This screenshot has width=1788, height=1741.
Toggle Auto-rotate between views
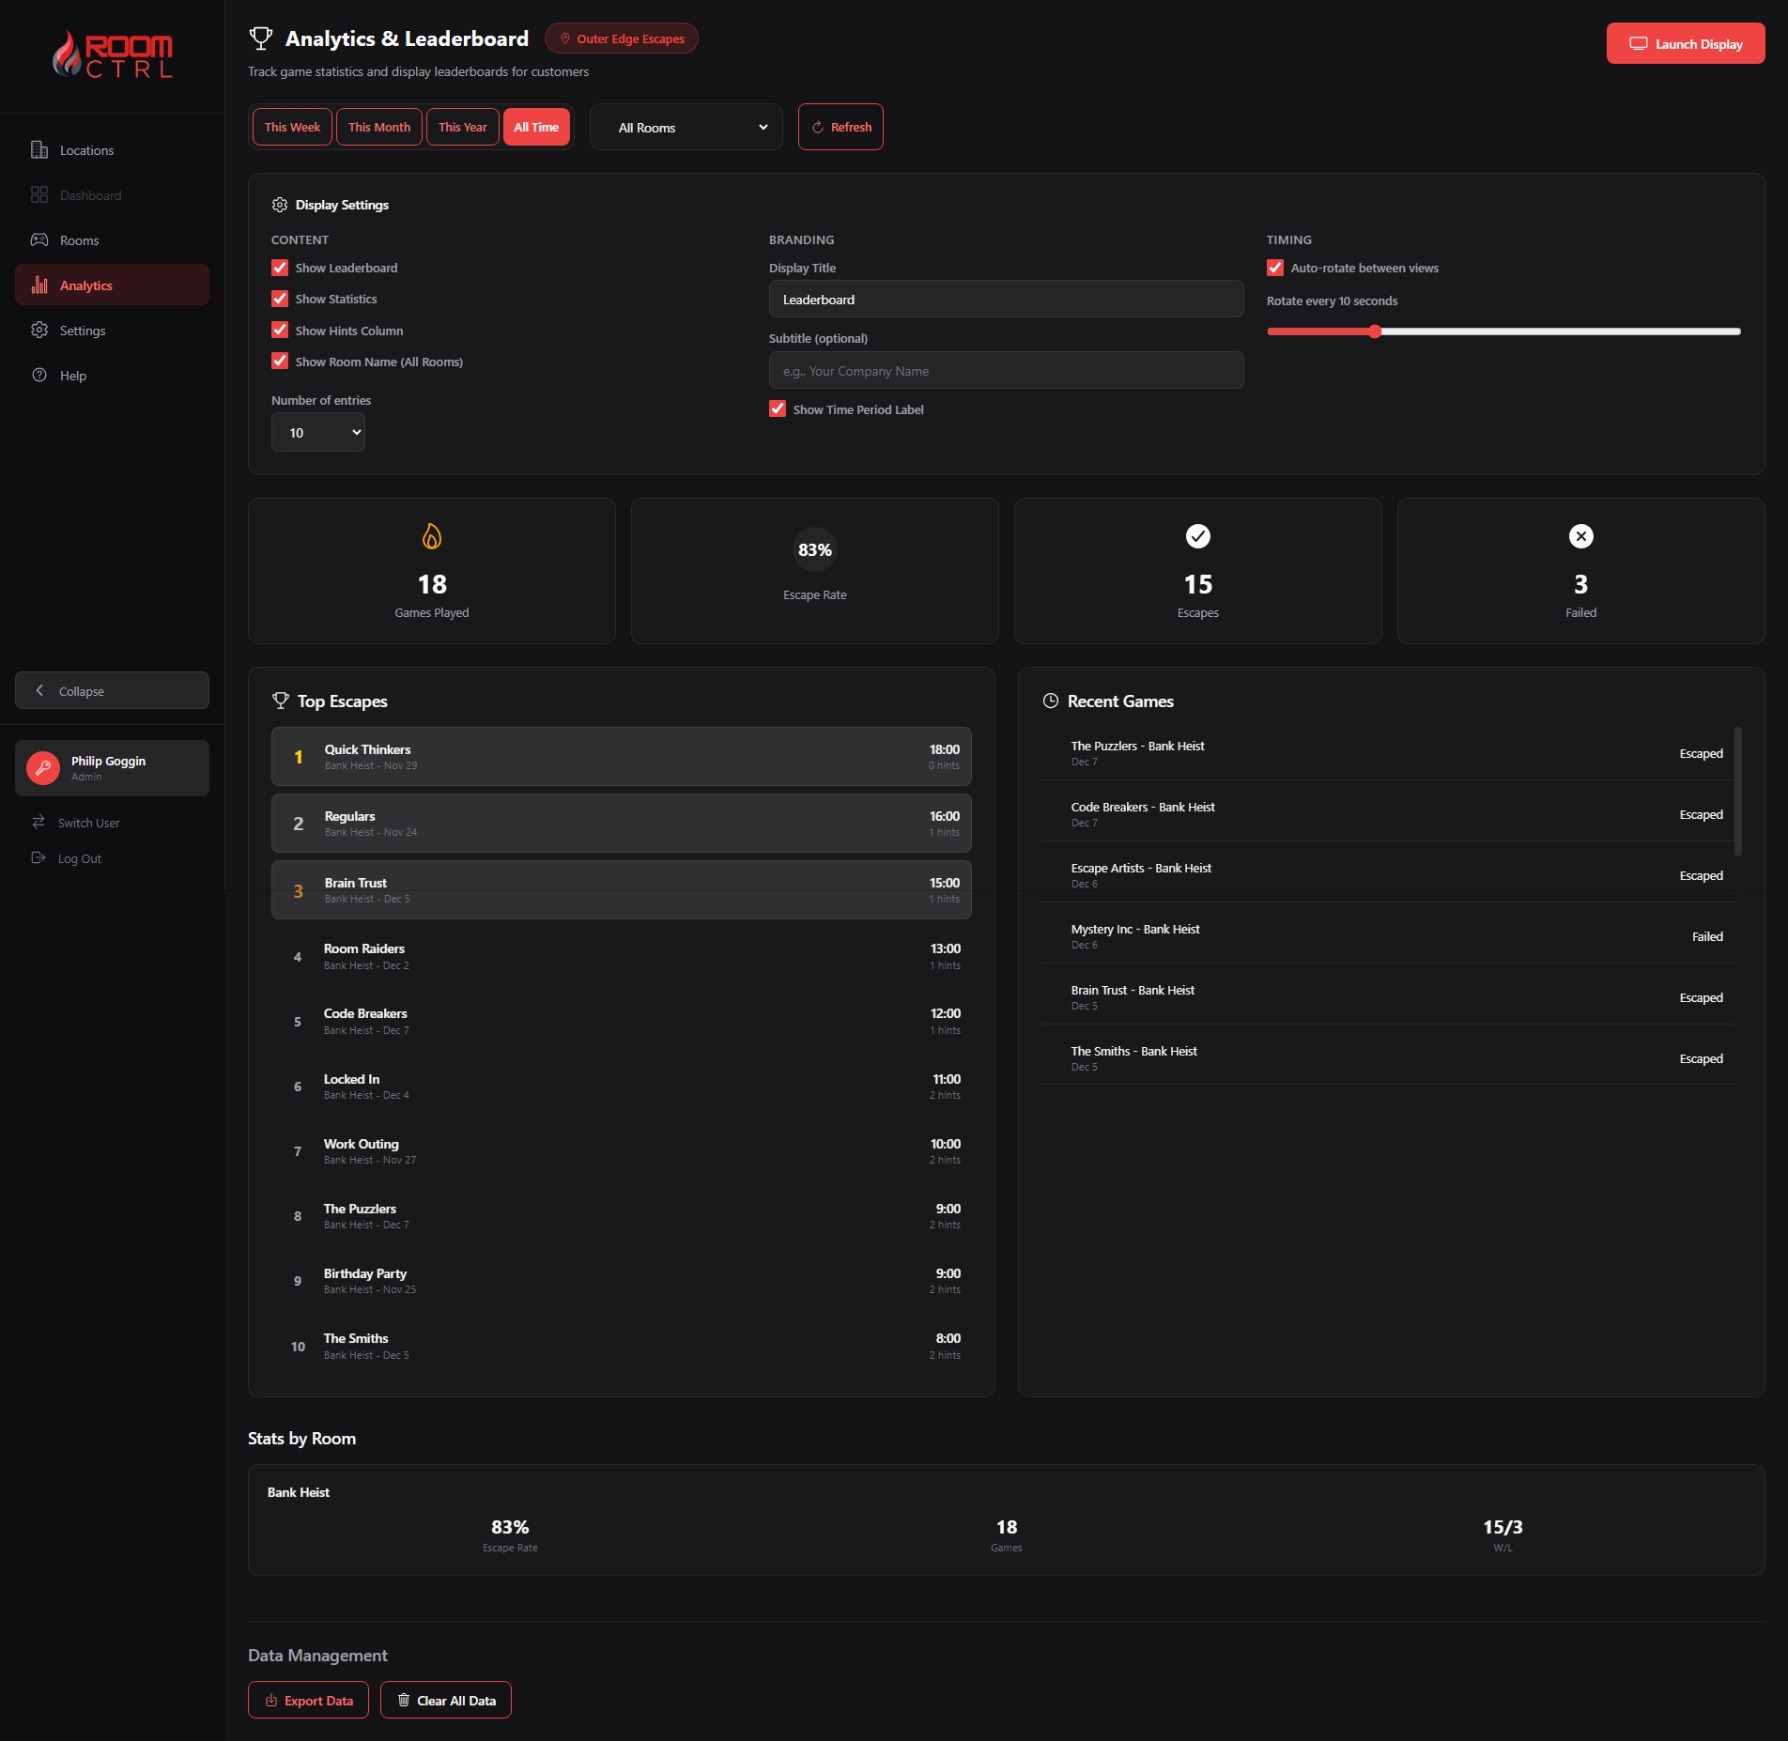tap(1275, 267)
